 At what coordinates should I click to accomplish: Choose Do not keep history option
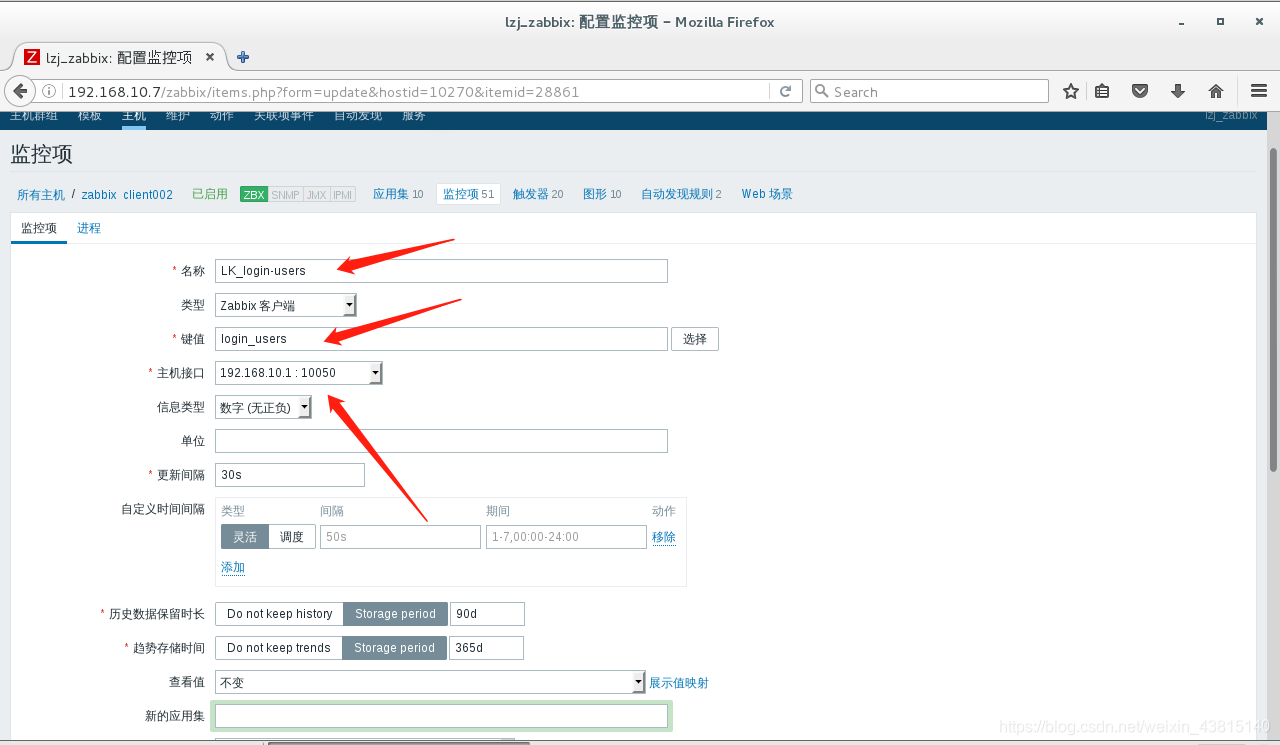tap(279, 614)
